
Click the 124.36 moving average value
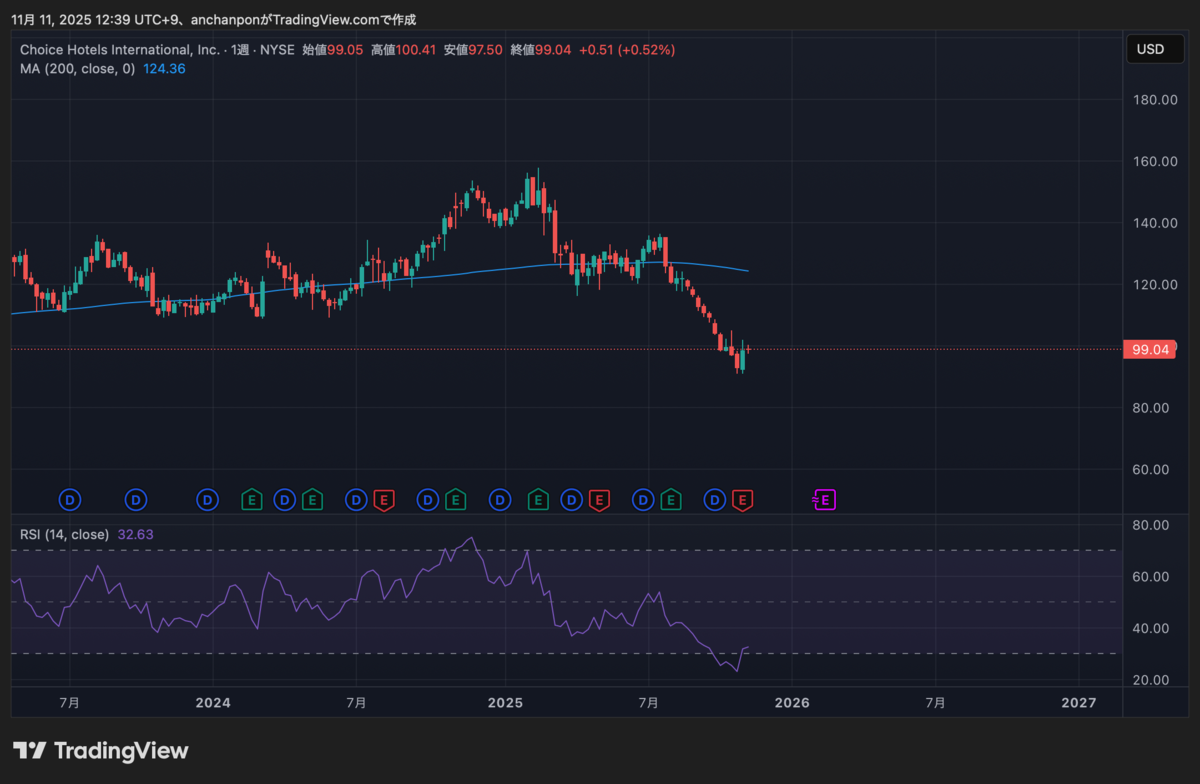tap(164, 69)
